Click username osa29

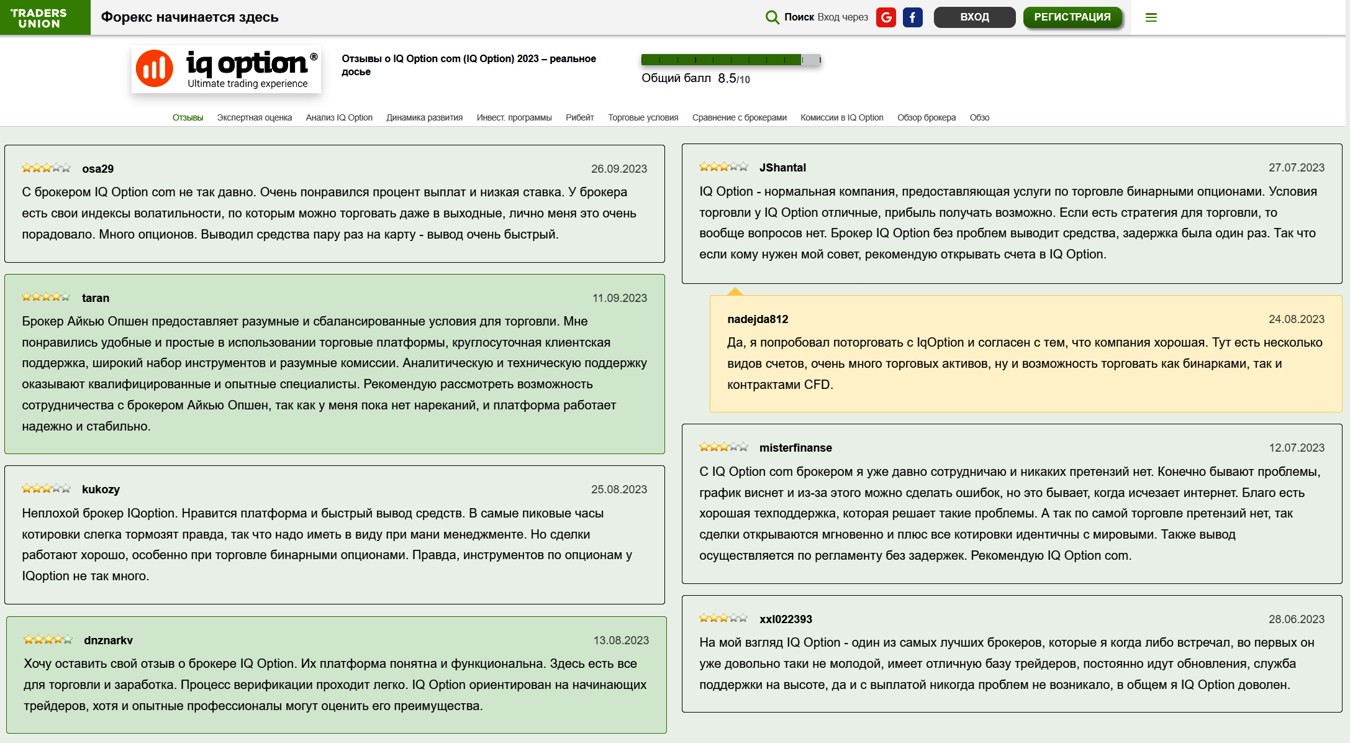[98, 169]
